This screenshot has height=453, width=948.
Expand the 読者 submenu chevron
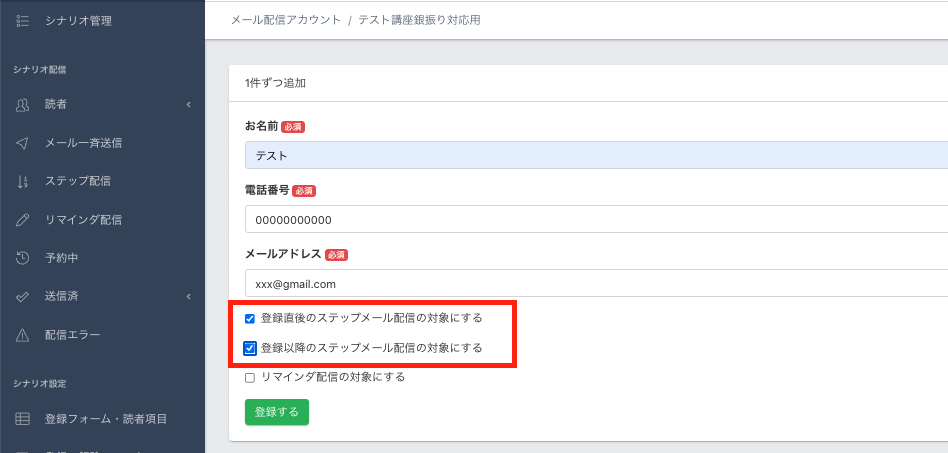coord(188,104)
